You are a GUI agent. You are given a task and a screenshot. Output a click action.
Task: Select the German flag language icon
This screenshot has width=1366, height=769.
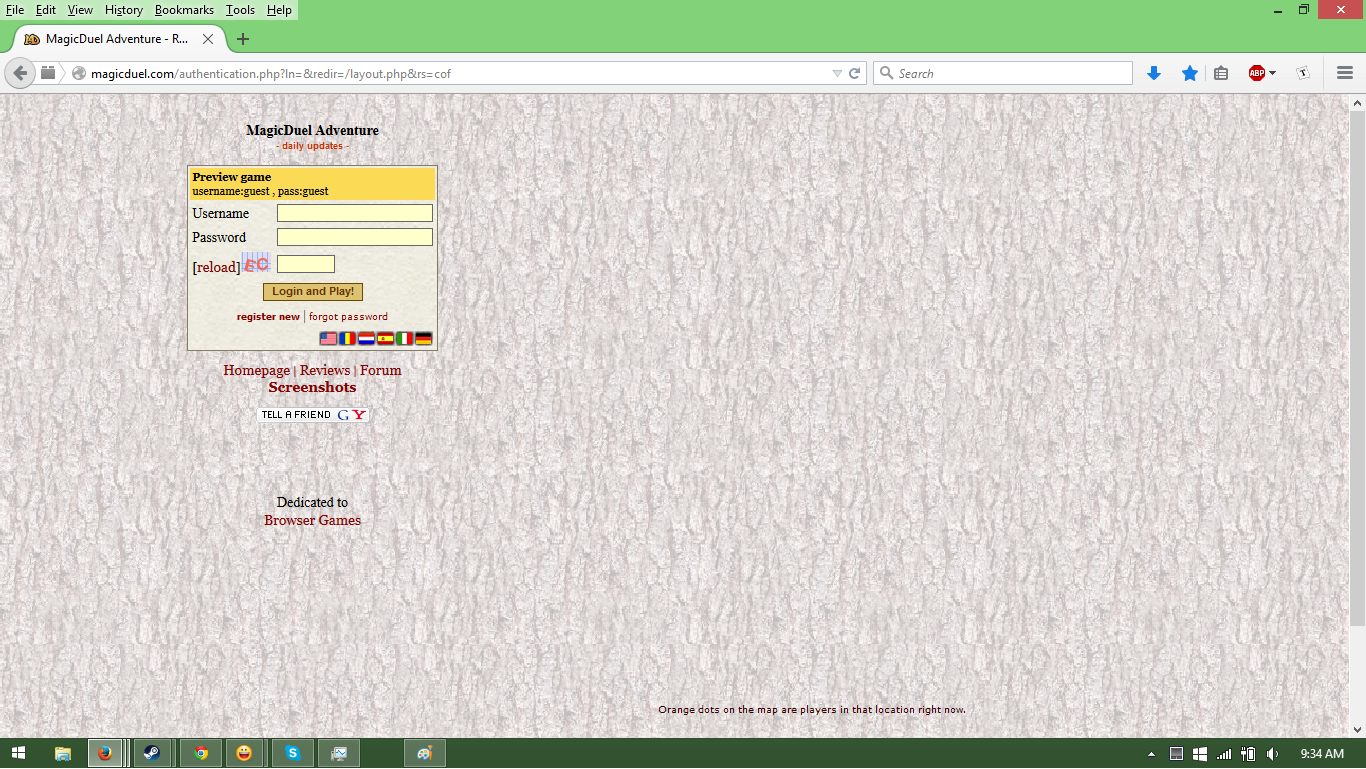(x=423, y=339)
